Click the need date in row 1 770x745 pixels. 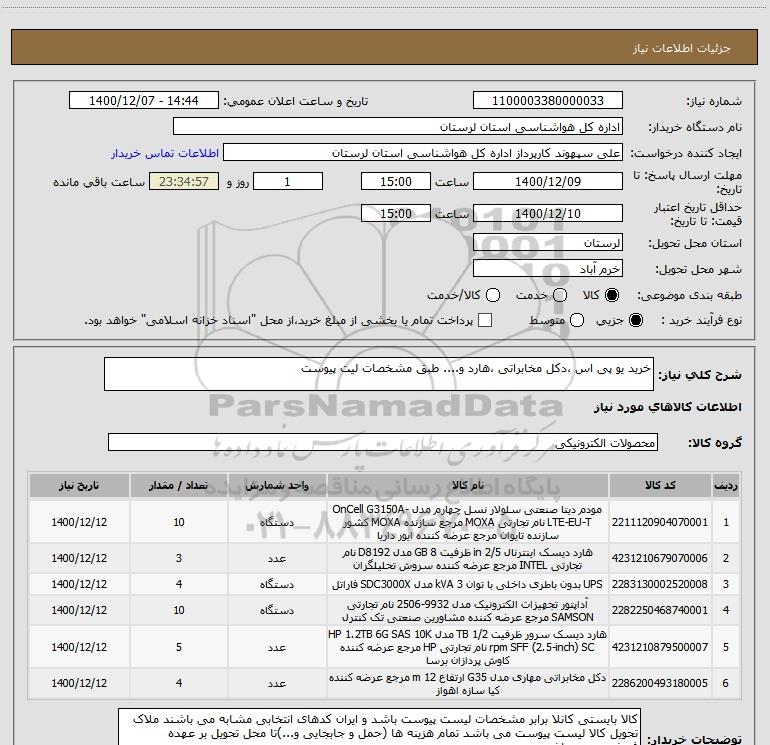tap(79, 522)
